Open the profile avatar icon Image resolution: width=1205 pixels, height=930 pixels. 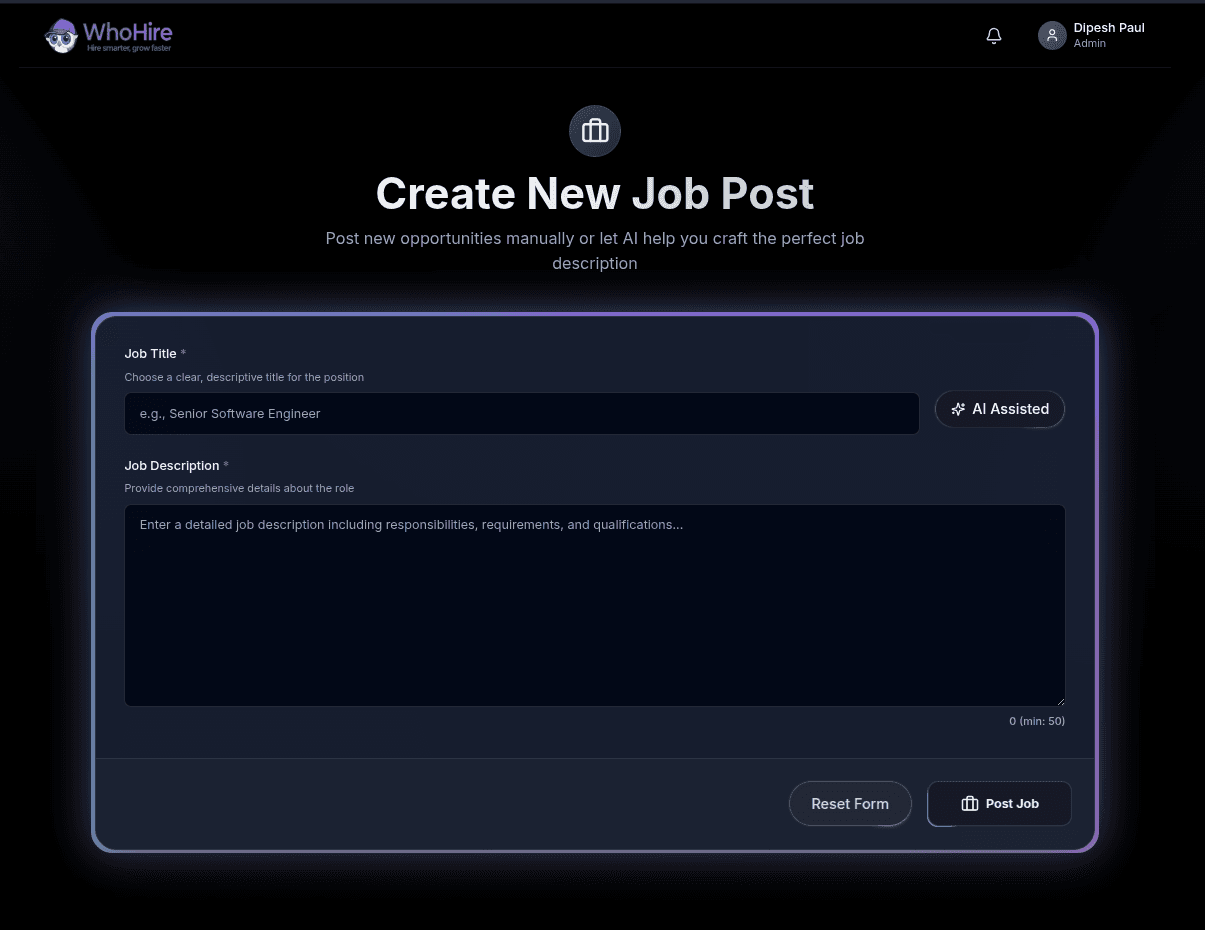[x=1051, y=35]
